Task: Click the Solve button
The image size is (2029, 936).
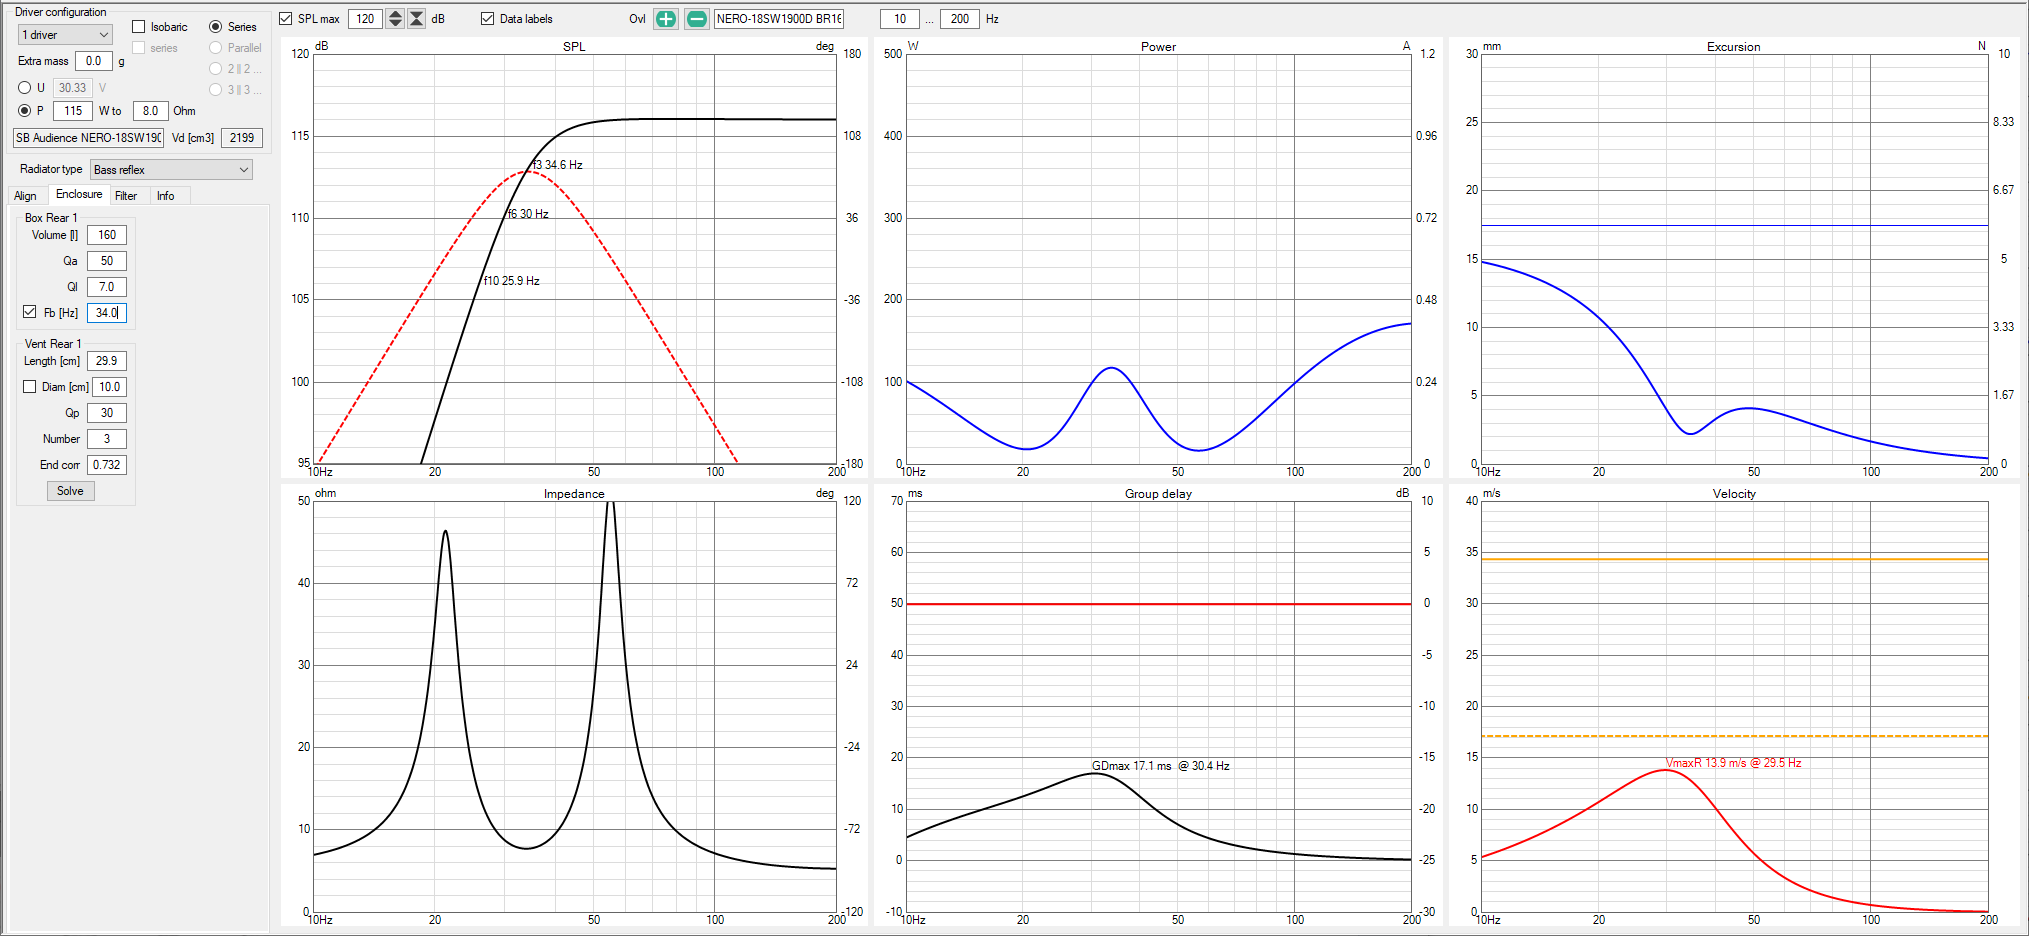Action: (70, 491)
